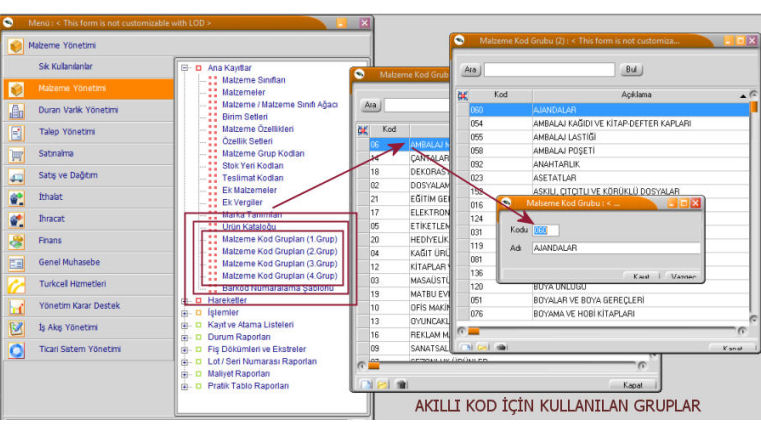This screenshot has width=761, height=433.
Task: Click the Satış ve Dağıtım truck icon
Action: tap(16, 176)
